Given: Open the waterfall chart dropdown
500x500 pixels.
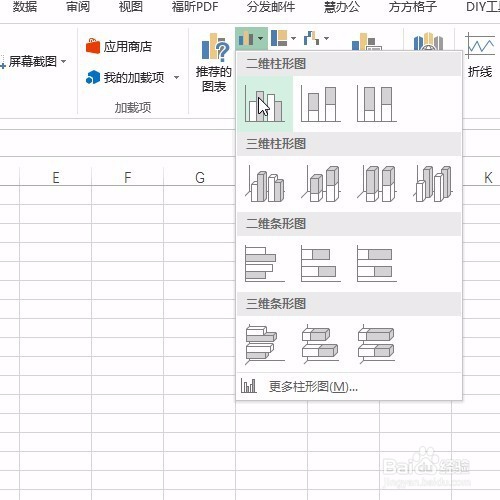Looking at the screenshot, I should [x=316, y=39].
